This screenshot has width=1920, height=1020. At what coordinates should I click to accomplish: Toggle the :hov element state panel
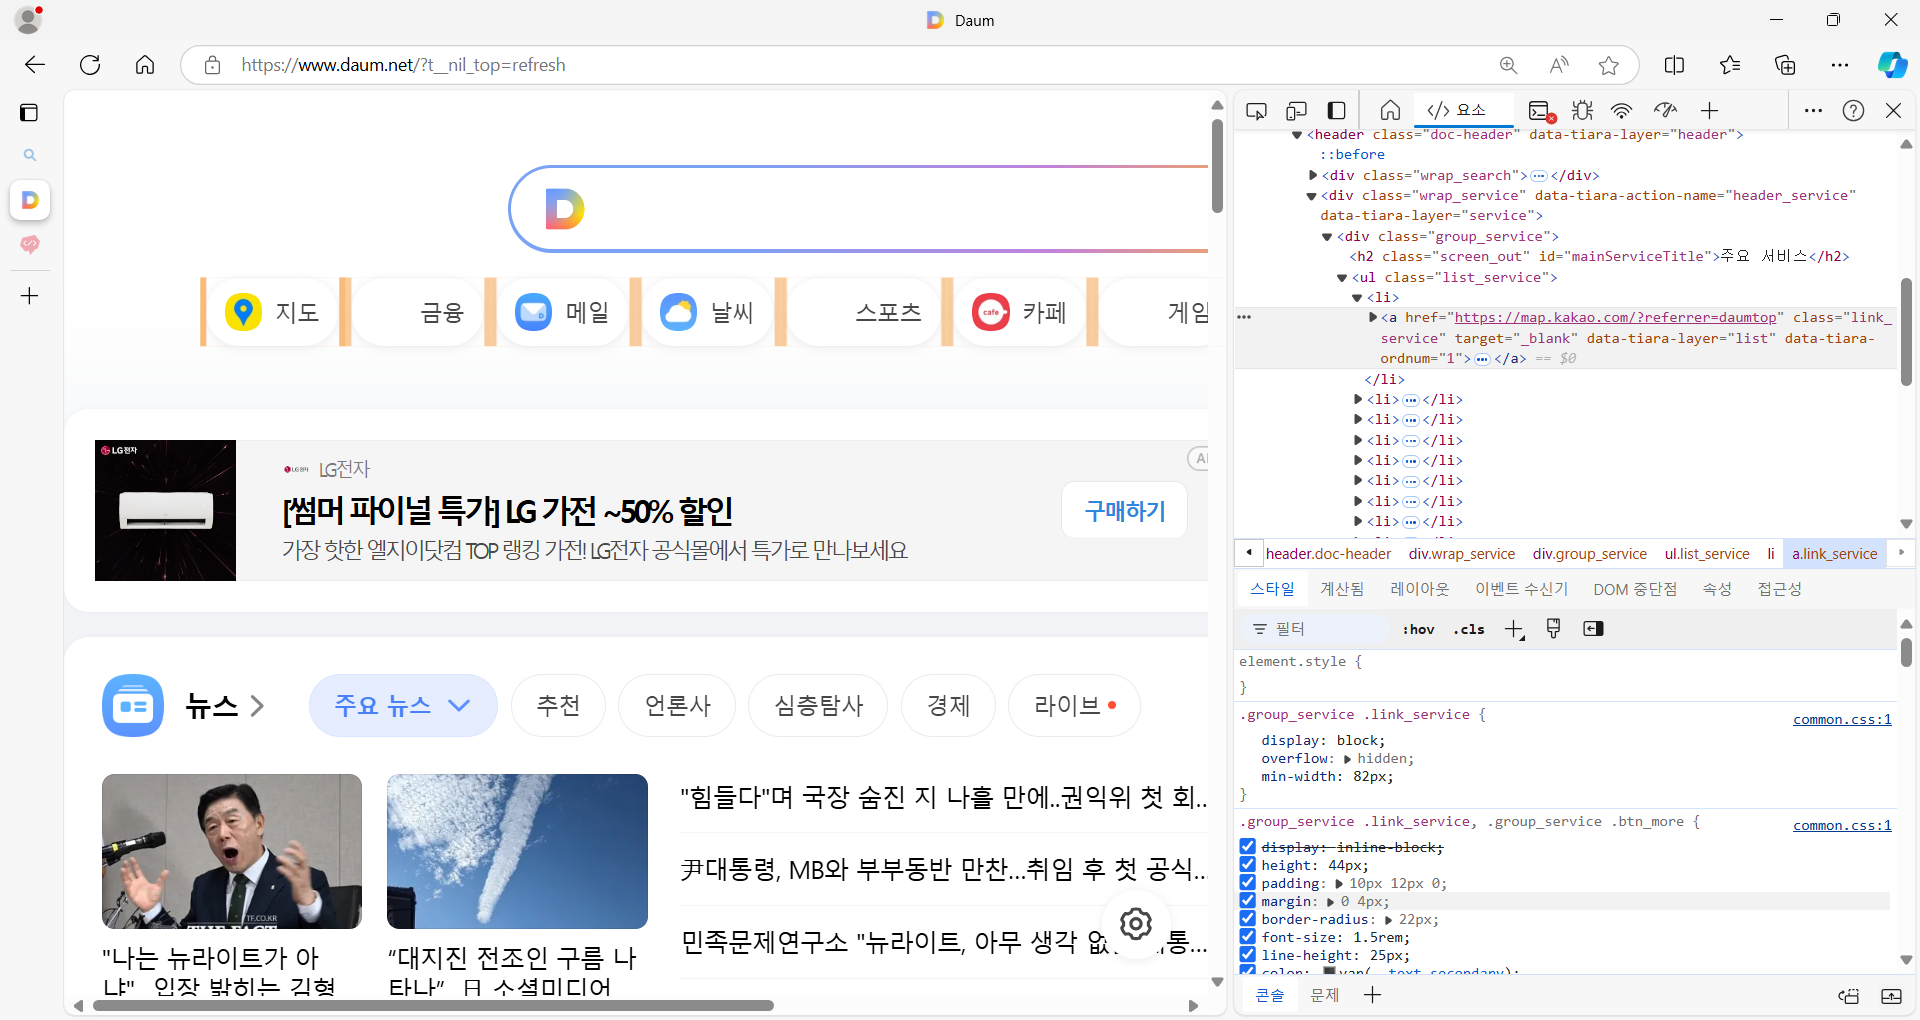point(1418,629)
